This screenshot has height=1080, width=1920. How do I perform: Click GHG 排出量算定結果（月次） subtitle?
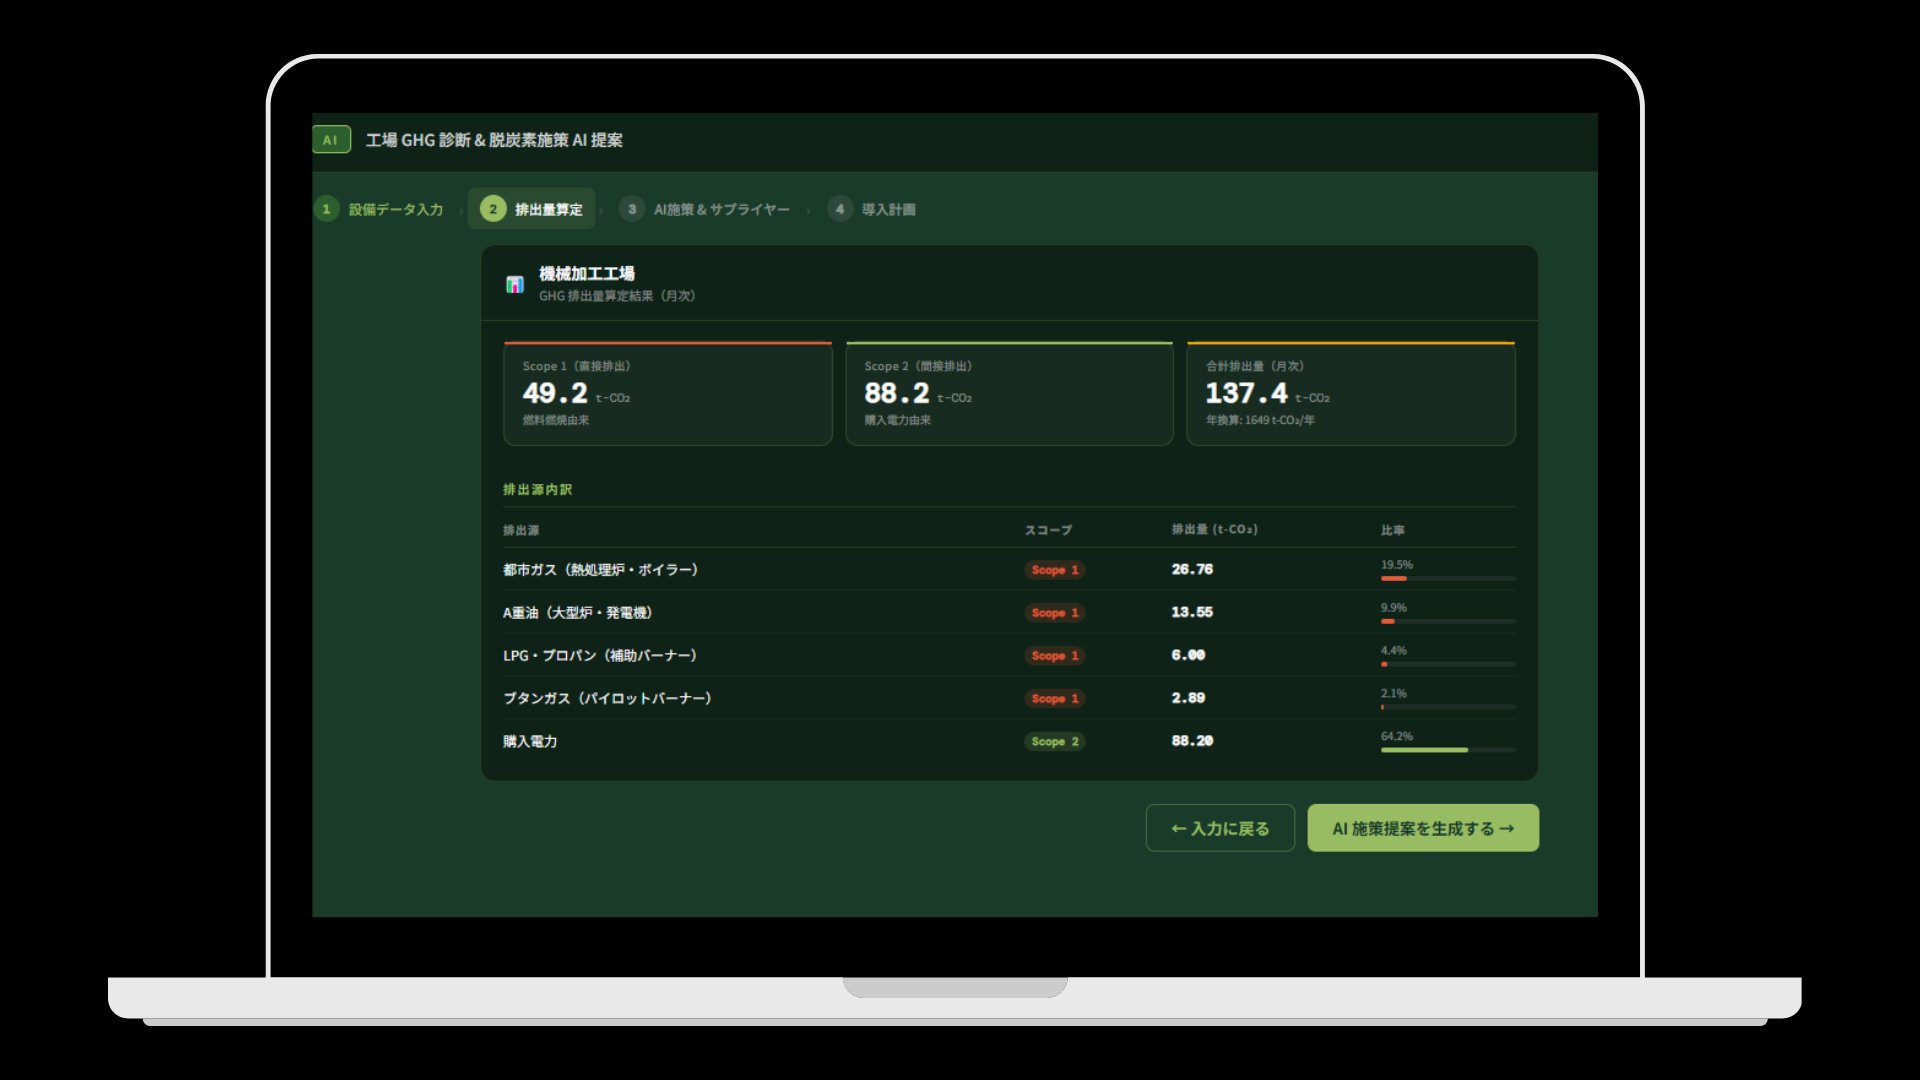click(x=617, y=296)
